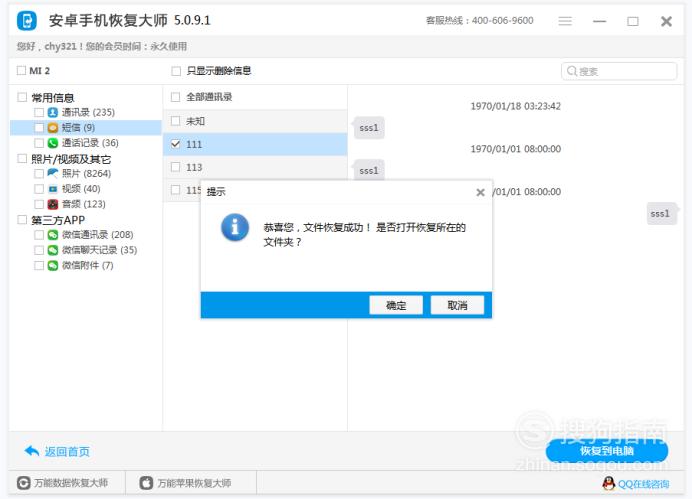Click the 恢复到电脑 button
This screenshot has width=692, height=499.
click(x=607, y=451)
